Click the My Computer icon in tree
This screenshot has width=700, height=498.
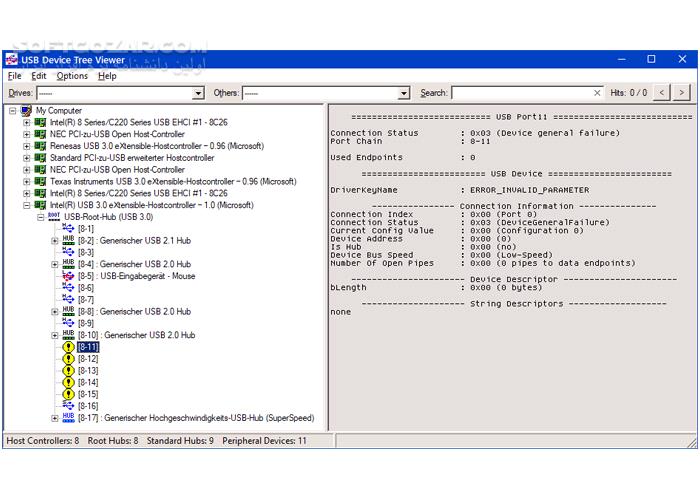click(26, 110)
